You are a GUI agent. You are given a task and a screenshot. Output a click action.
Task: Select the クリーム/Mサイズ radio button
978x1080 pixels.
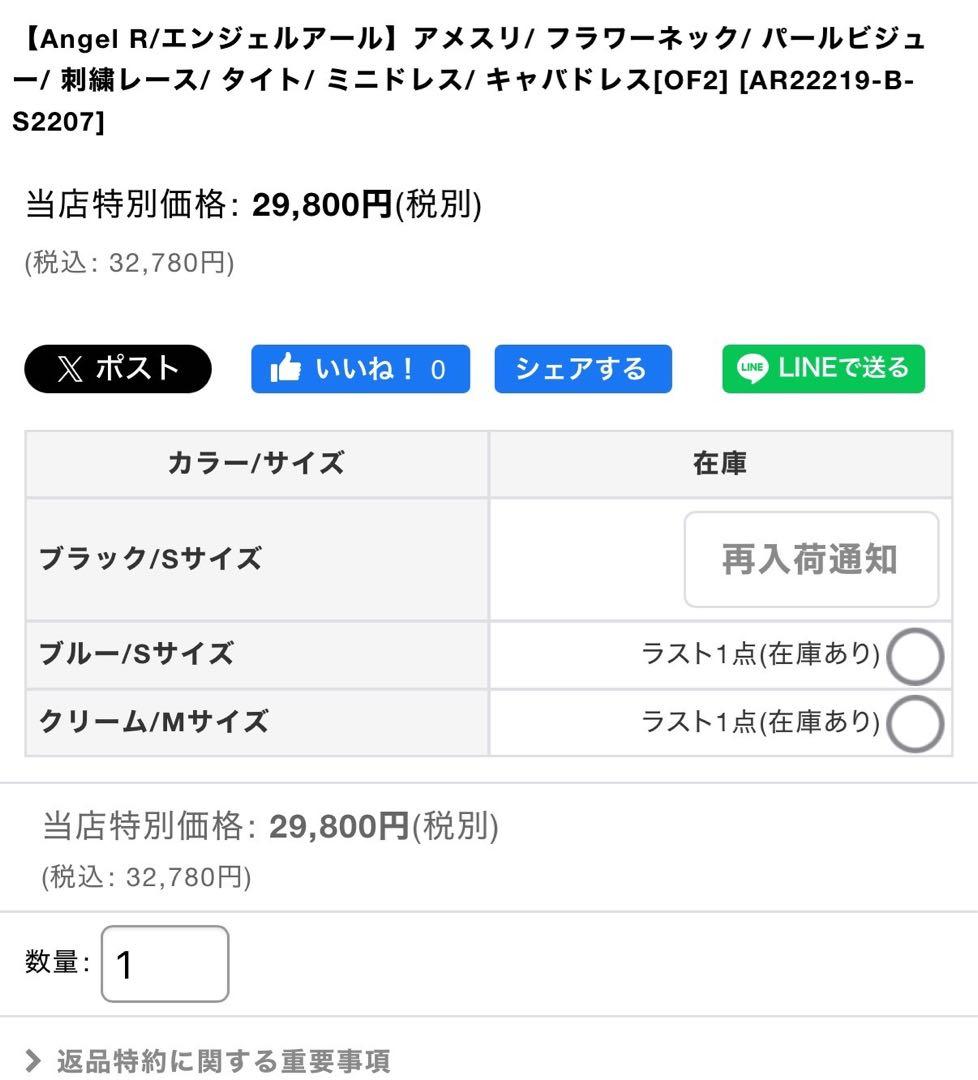point(915,724)
